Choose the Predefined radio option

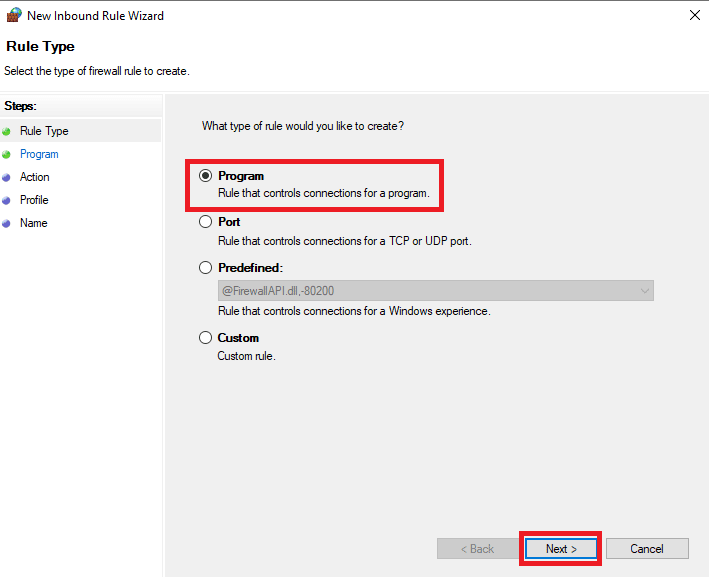pyautogui.click(x=205, y=268)
